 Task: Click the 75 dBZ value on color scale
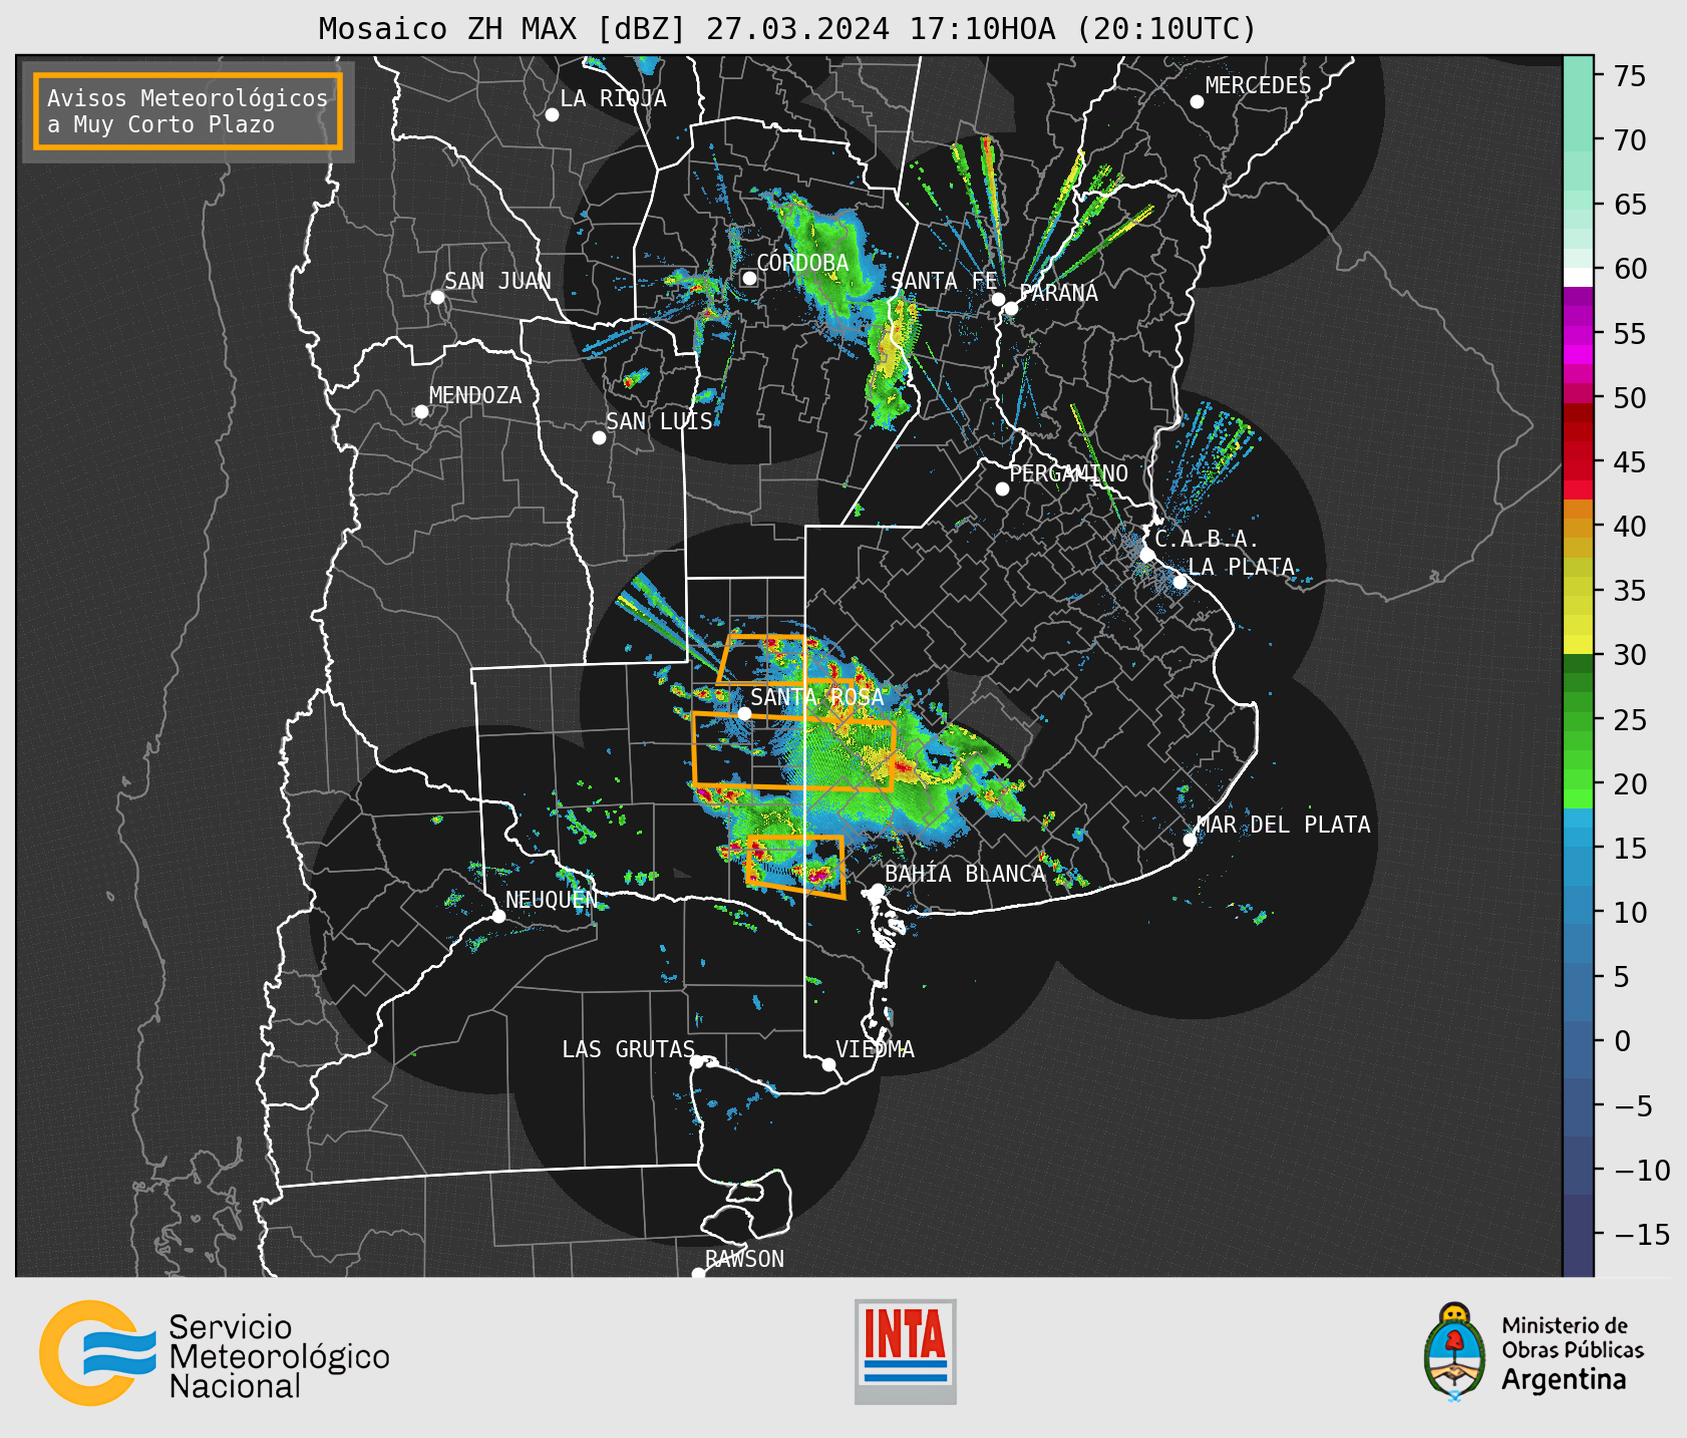[x=1630, y=76]
